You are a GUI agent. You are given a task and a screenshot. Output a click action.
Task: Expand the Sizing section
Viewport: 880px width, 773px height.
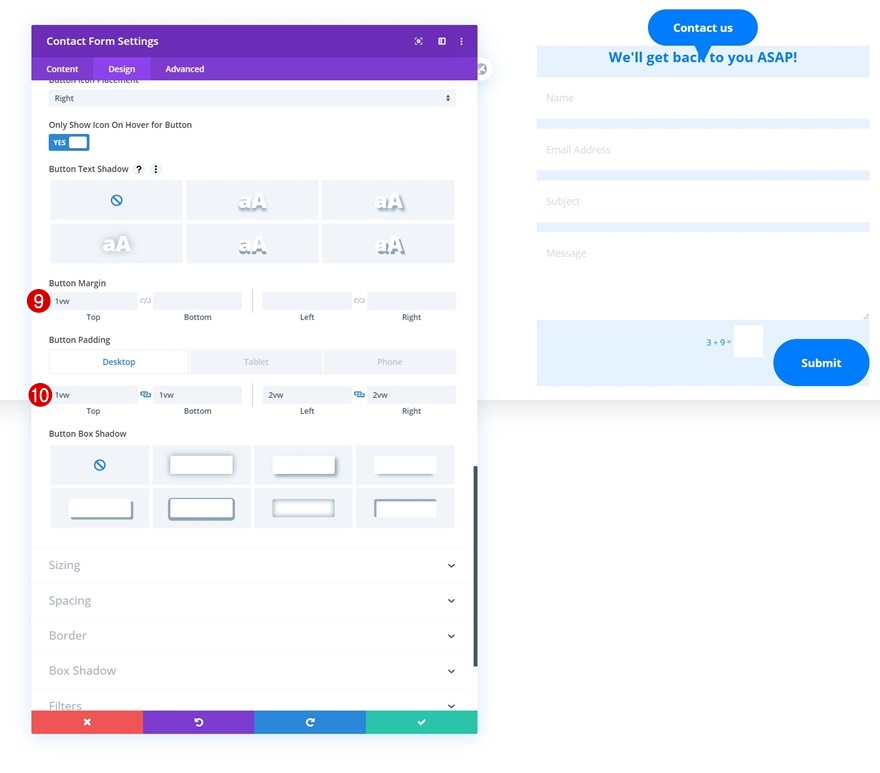[252, 565]
